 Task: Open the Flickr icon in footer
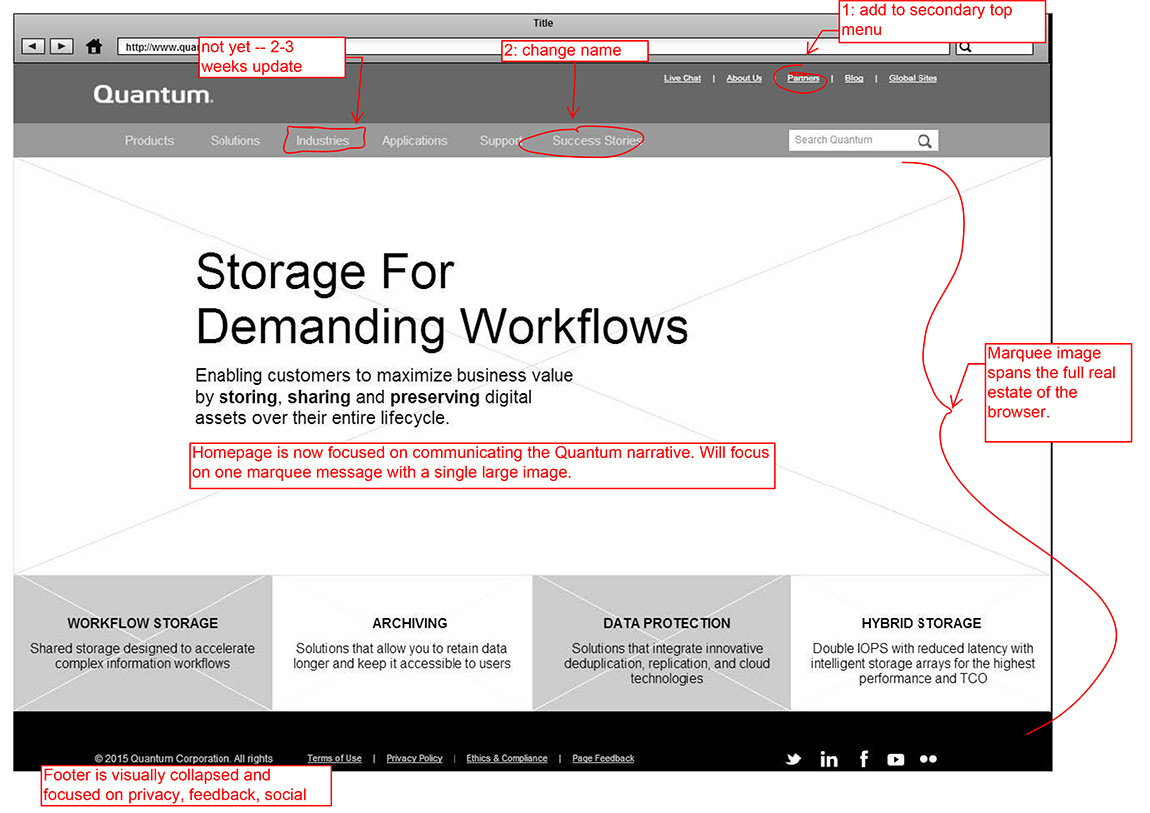click(929, 759)
